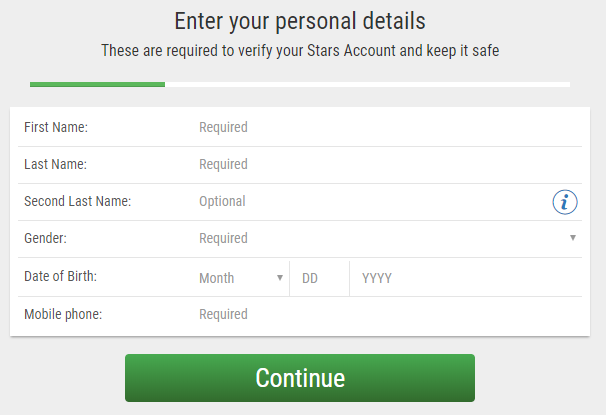This screenshot has width=606, height=415.
Task: Click the info icon beside Second Last Name
Action: coord(565,202)
